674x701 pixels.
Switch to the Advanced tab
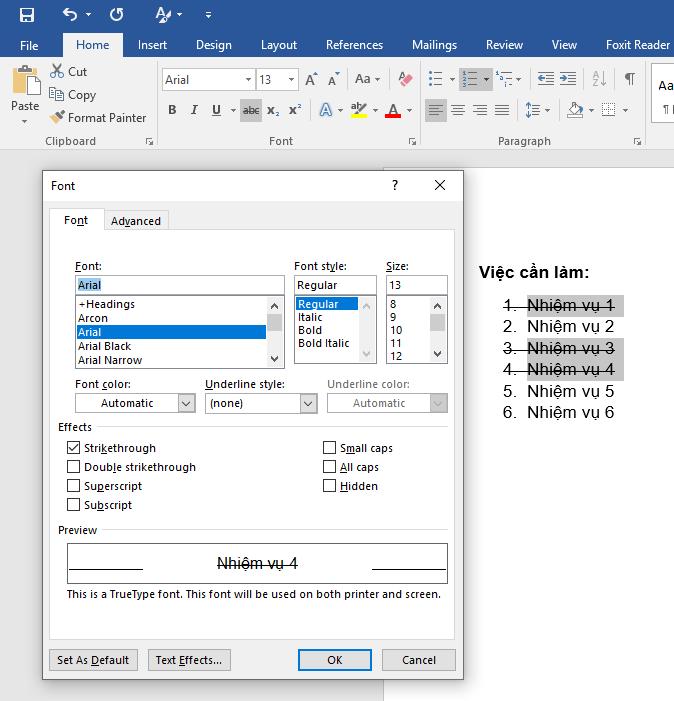click(x=136, y=221)
